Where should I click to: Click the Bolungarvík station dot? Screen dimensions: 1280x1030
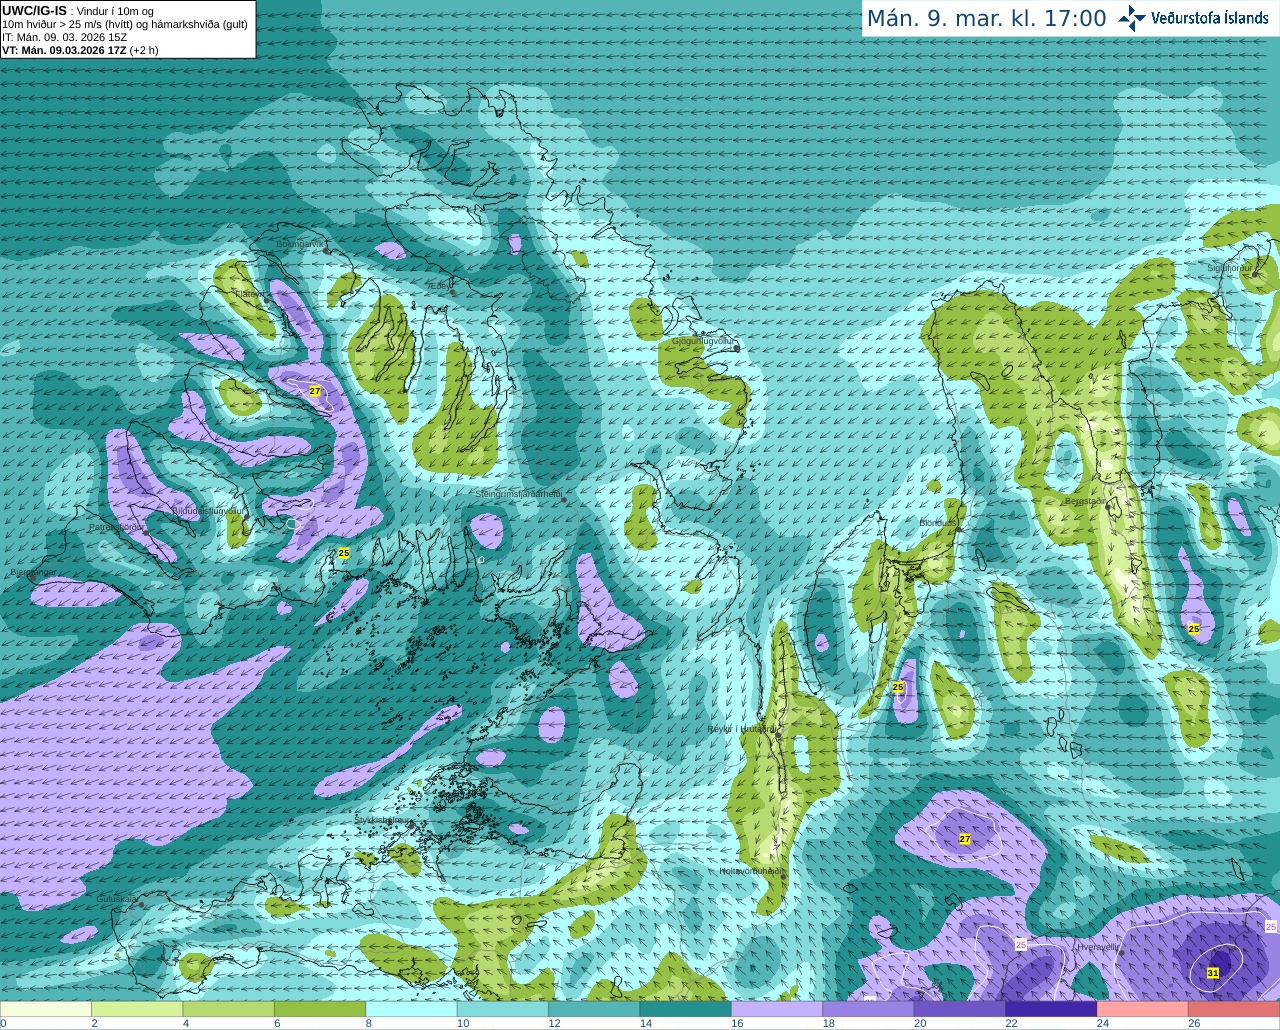327,249
